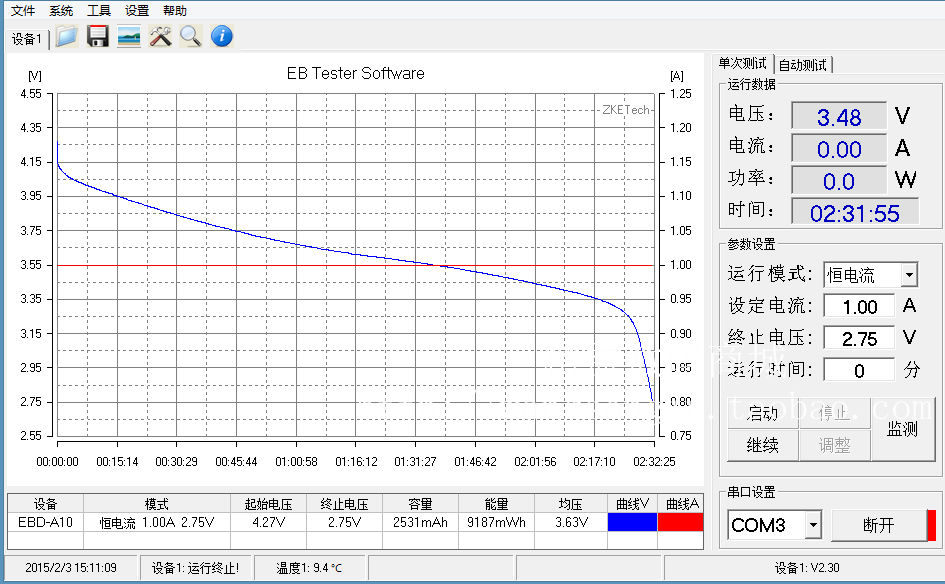The width and height of the screenshot is (945, 584).
Task: Click the EBD-A10 device cell
Action: click(x=45, y=522)
